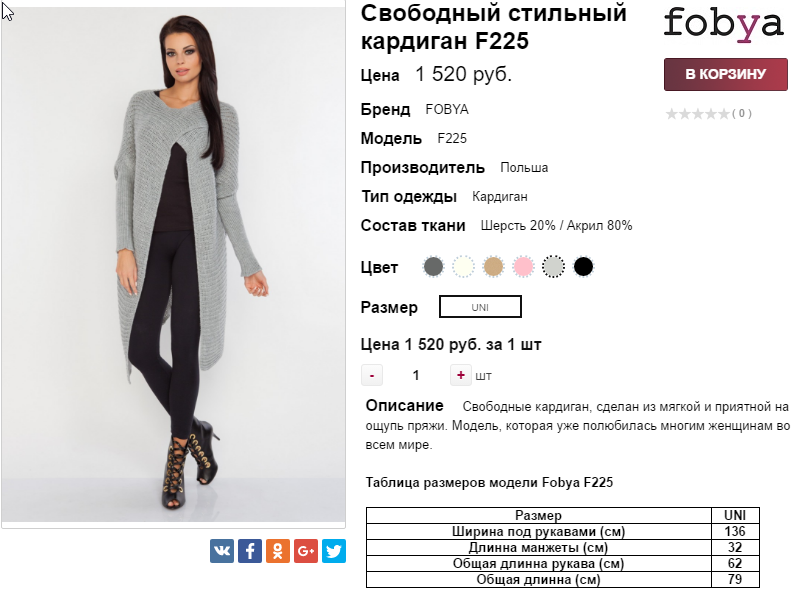
Task: Share product on VK
Action: 222,551
